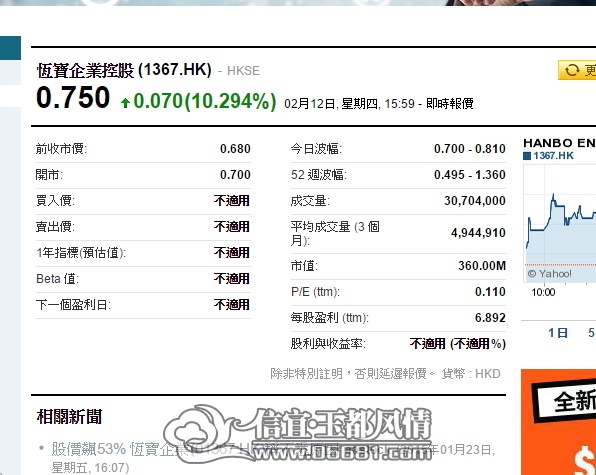Viewport: 596px width, 475px height.
Task: Click the 每股盈利 (ttm) label
Action: [x=330, y=318]
